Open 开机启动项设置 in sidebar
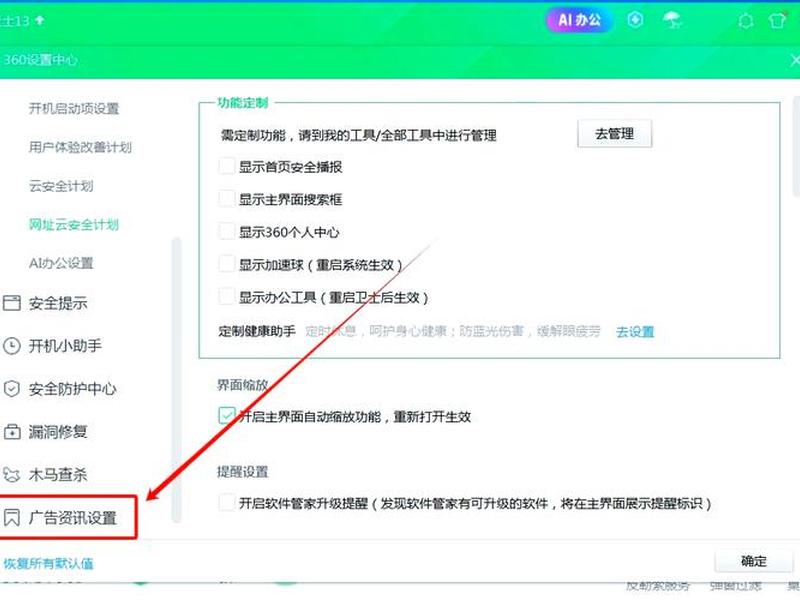800x600 pixels. coord(74,108)
